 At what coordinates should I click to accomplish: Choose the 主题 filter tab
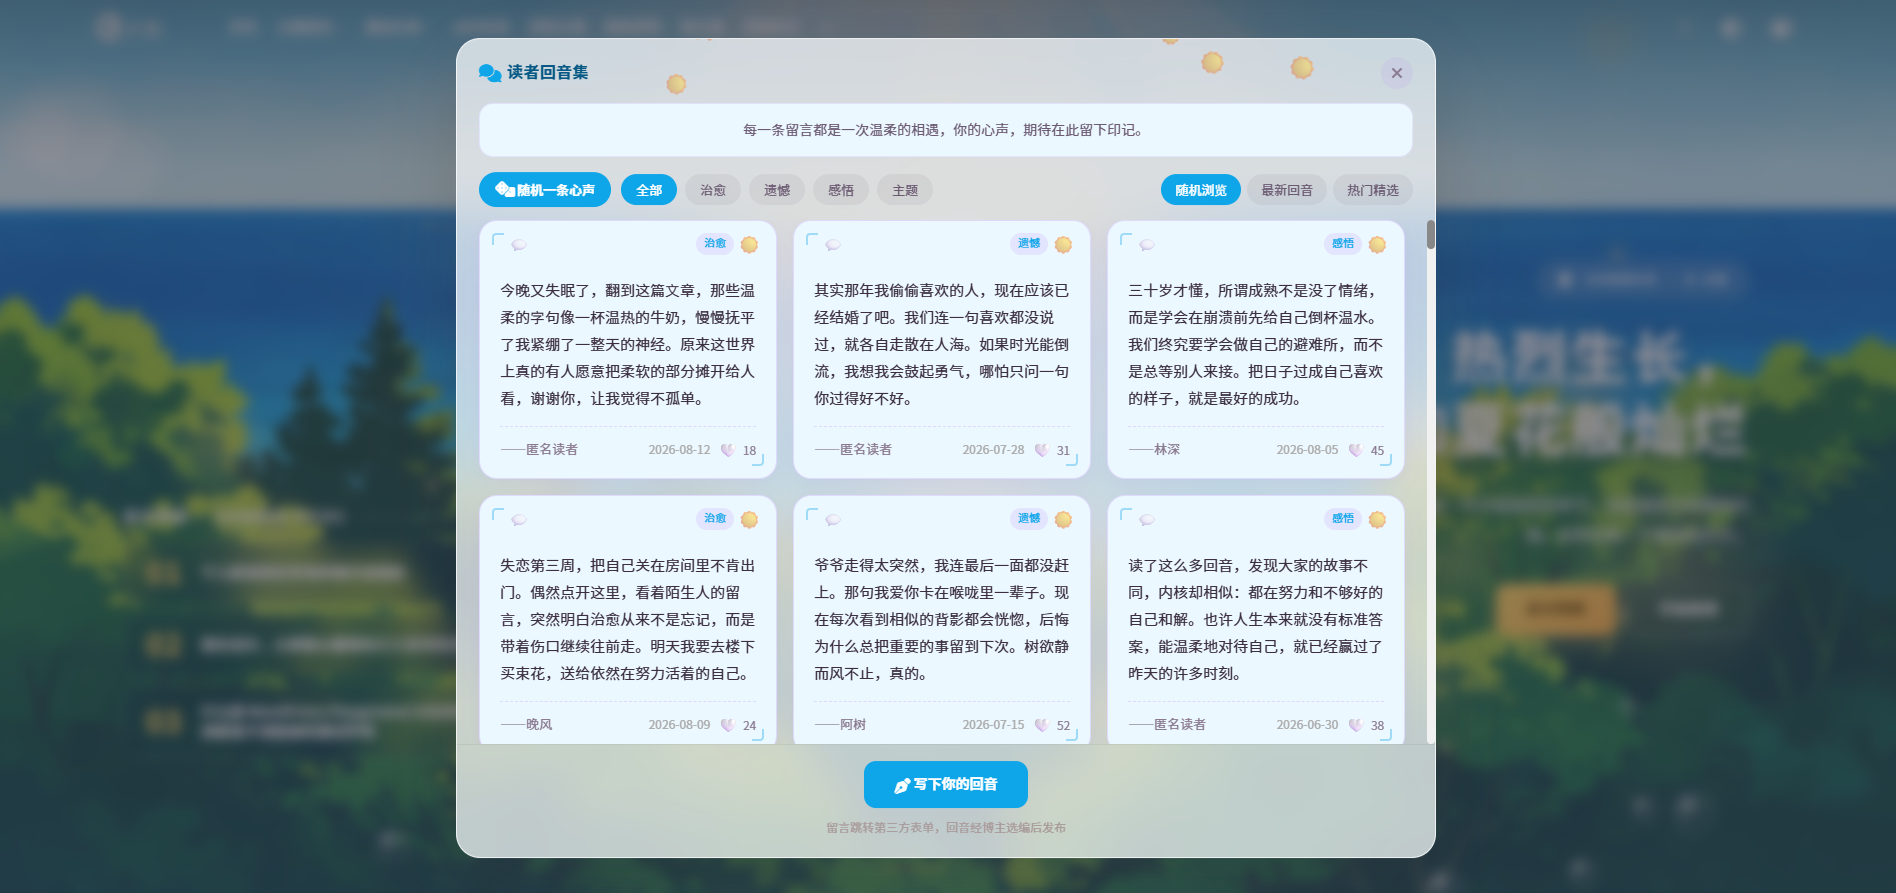(x=905, y=190)
